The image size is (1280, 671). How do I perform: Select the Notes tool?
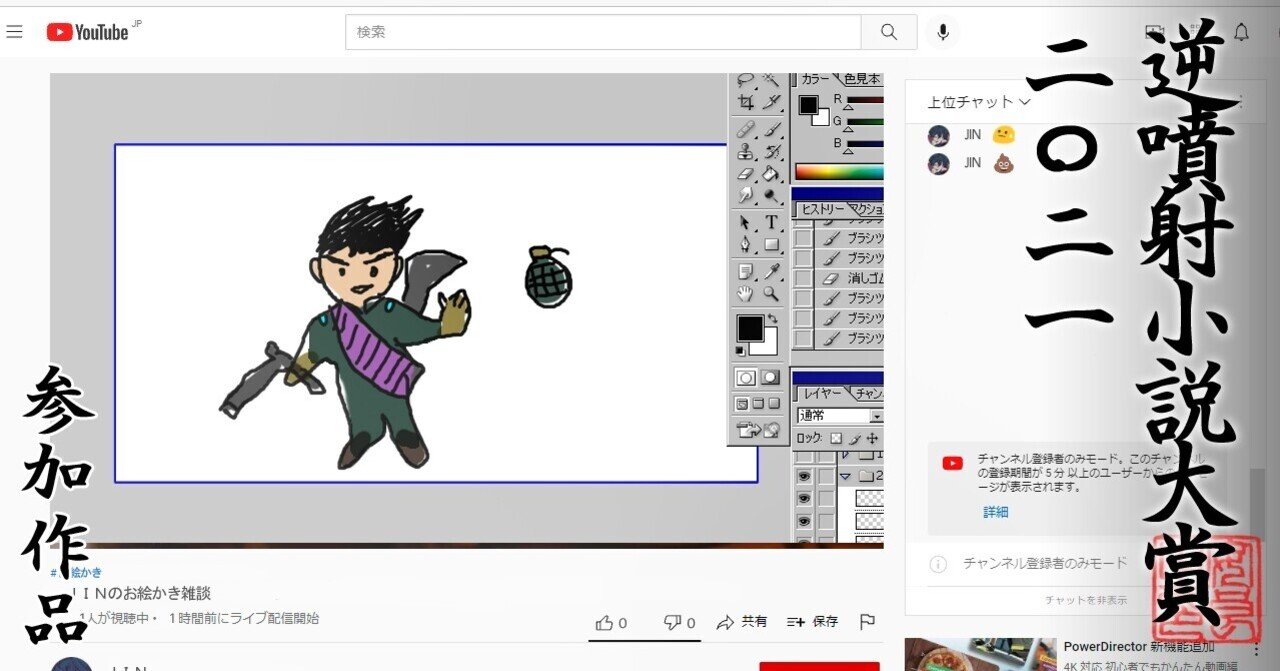pos(746,271)
